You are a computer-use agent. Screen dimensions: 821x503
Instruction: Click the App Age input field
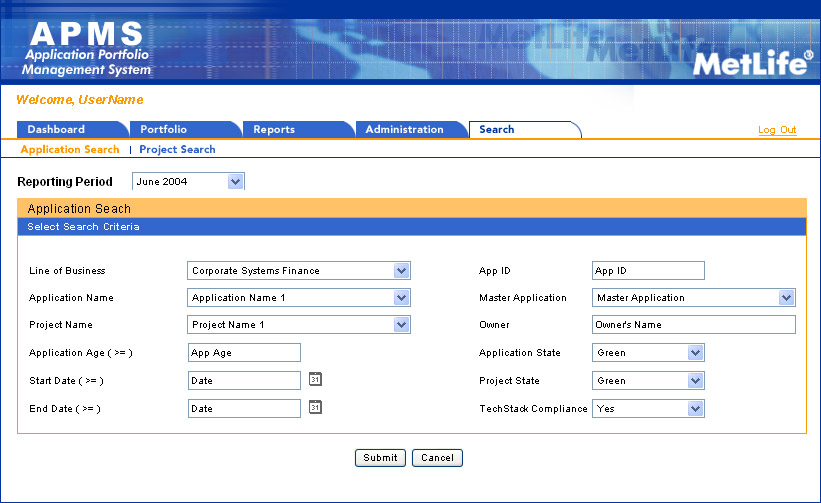(244, 353)
